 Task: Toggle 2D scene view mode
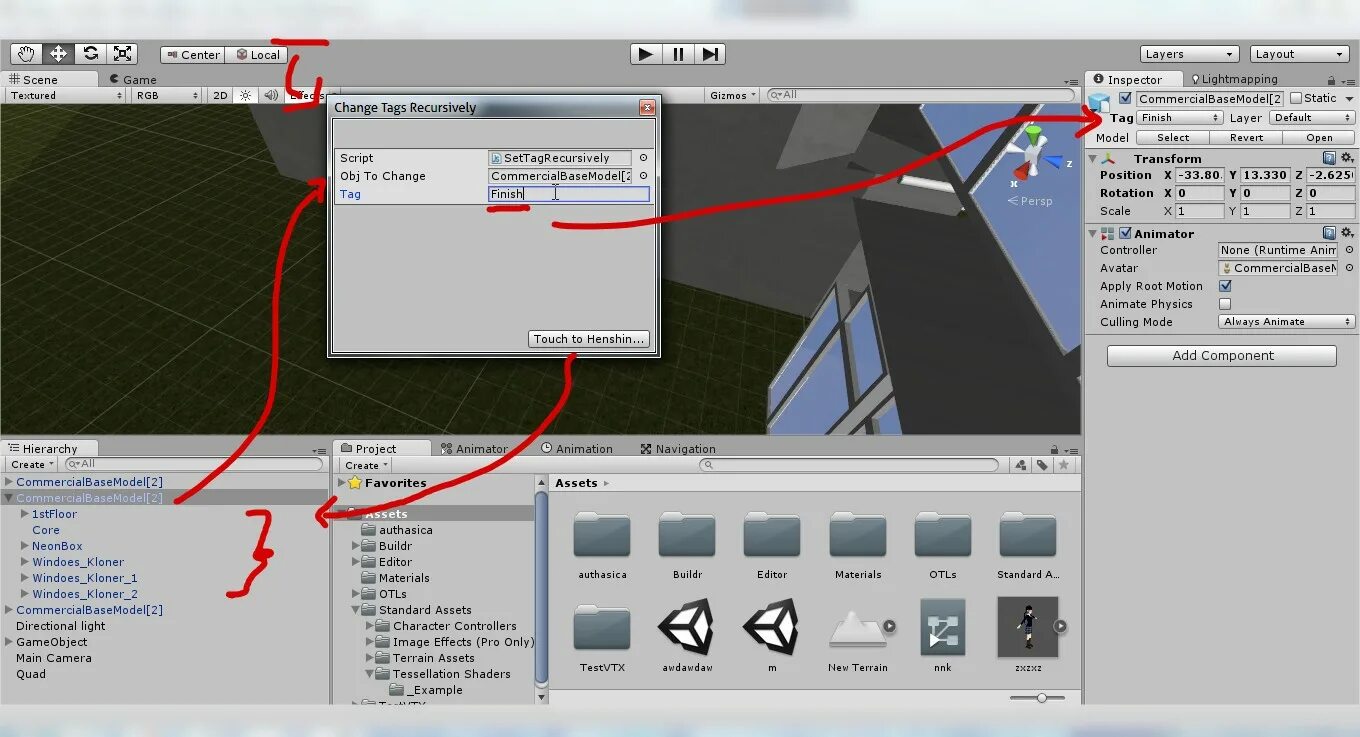(x=221, y=96)
